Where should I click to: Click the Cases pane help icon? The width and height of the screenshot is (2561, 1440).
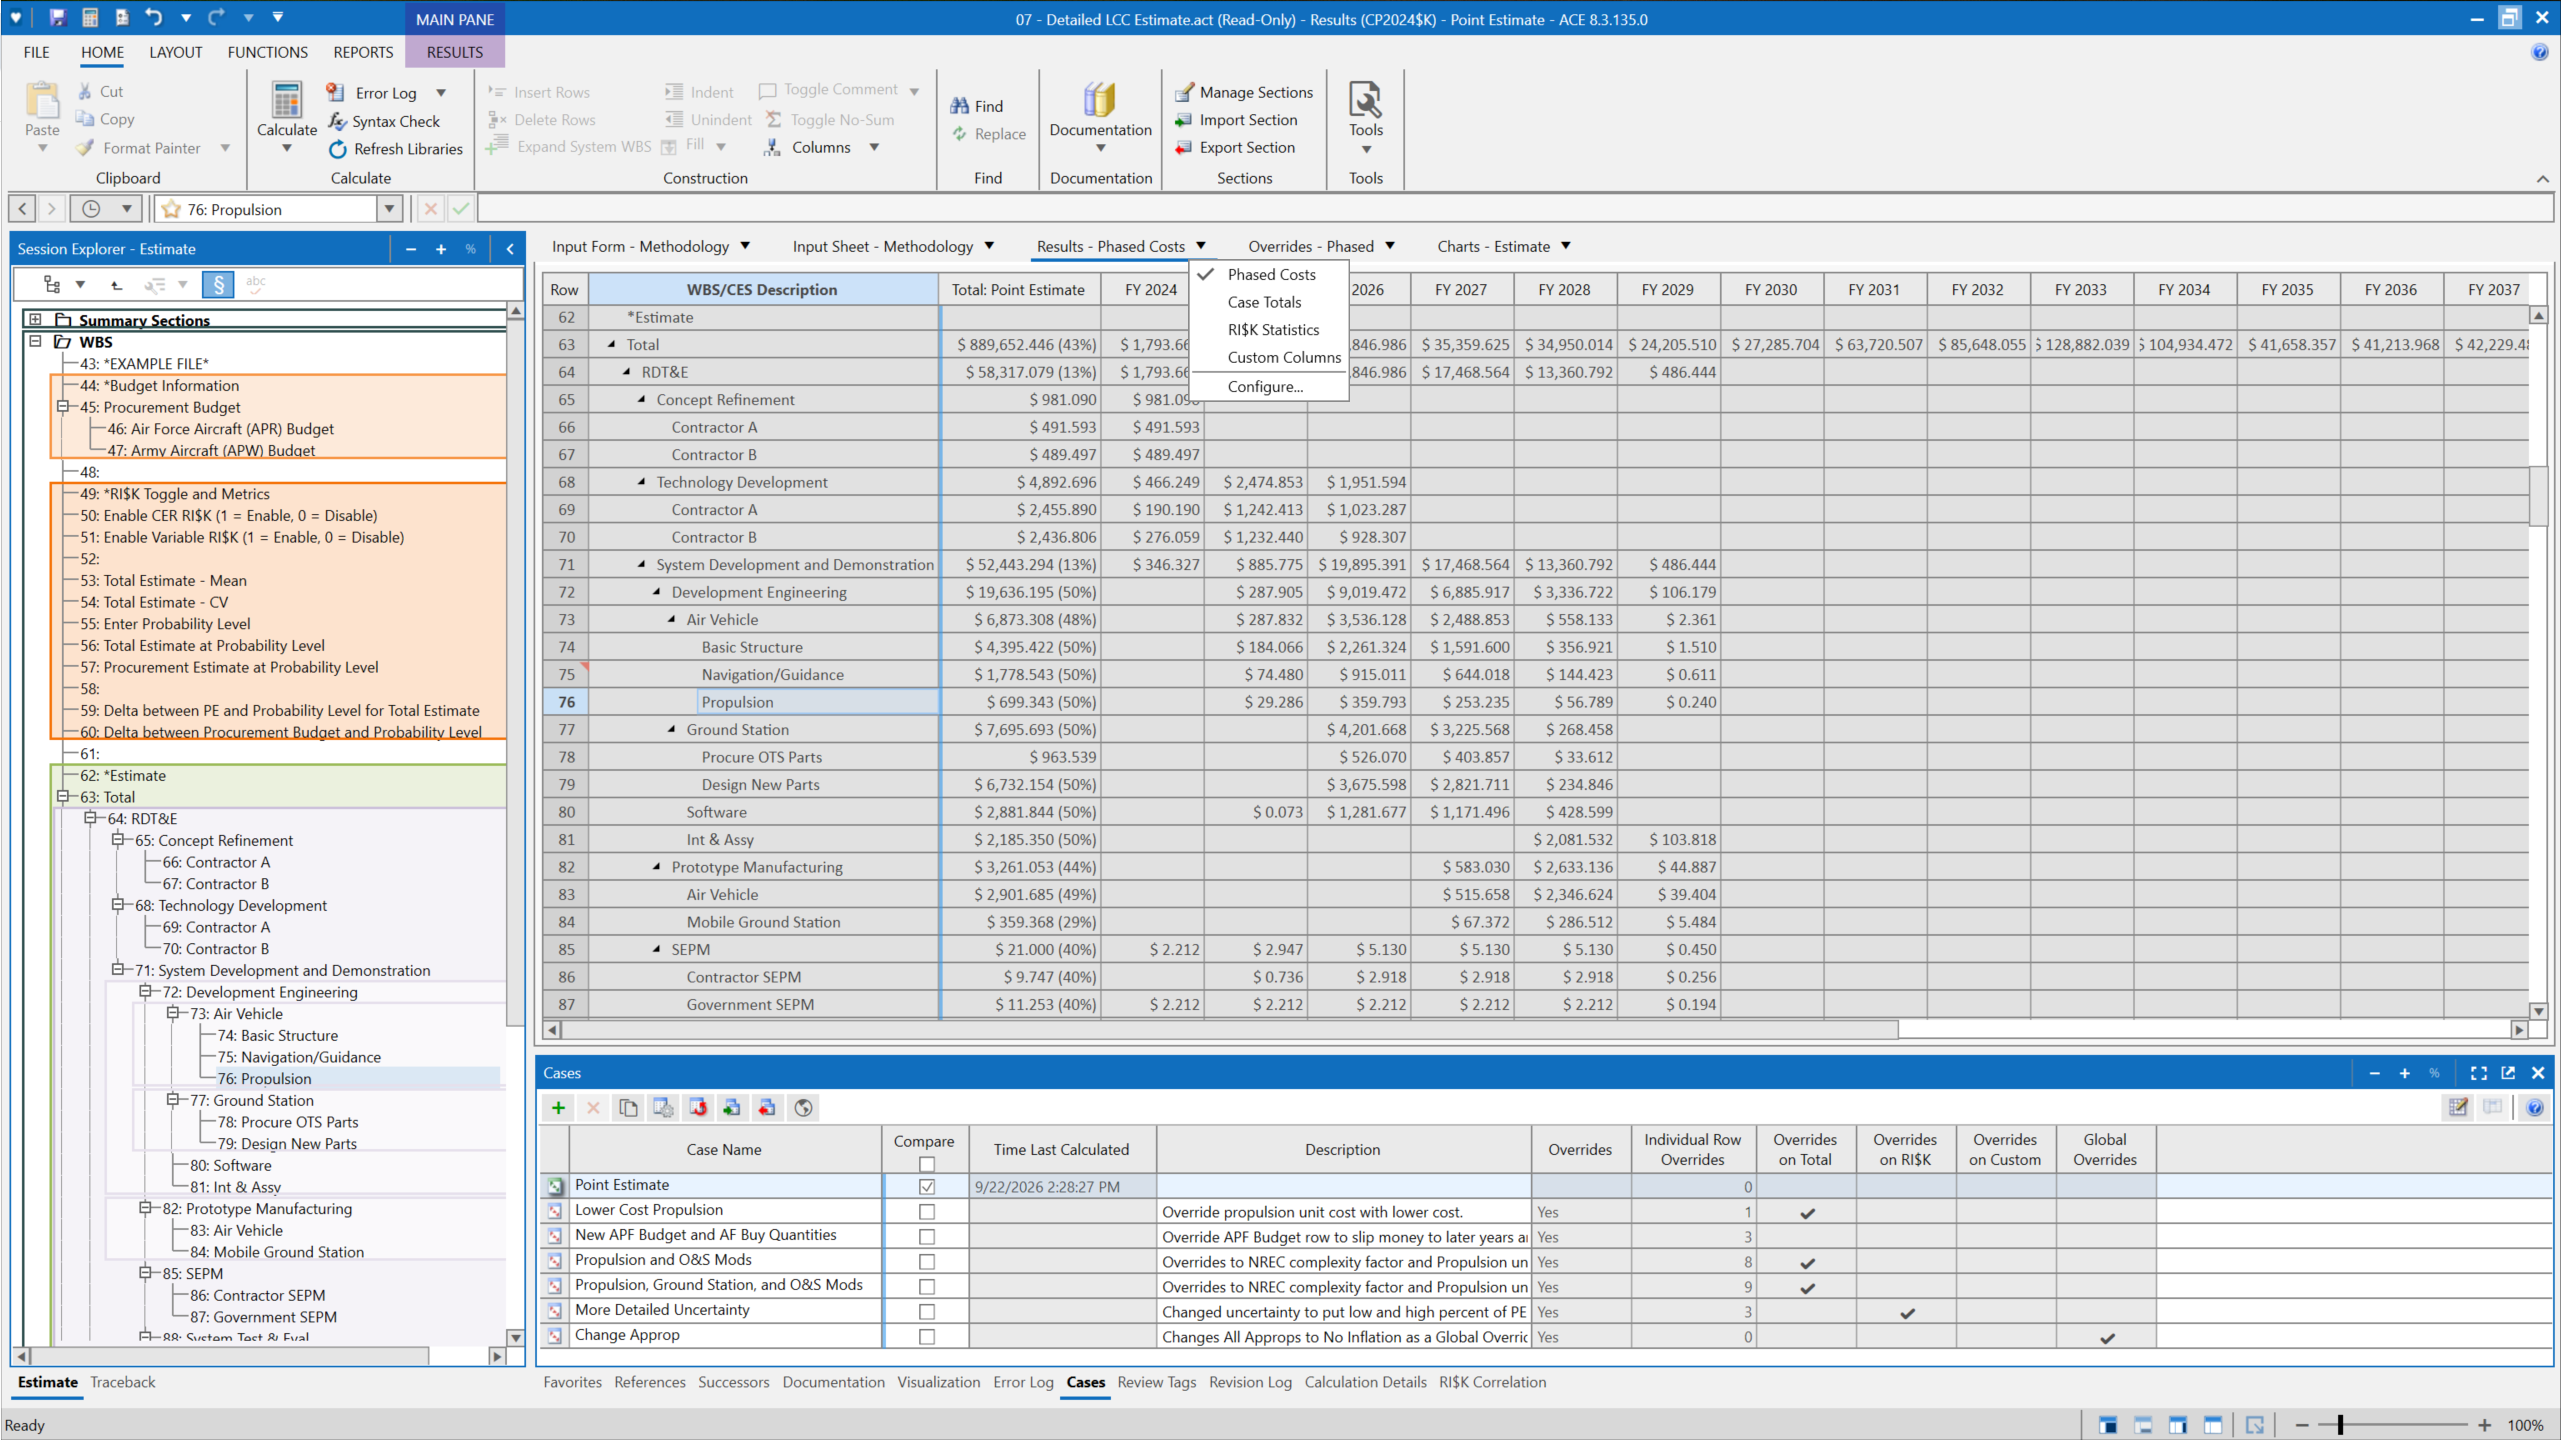coord(2534,1107)
